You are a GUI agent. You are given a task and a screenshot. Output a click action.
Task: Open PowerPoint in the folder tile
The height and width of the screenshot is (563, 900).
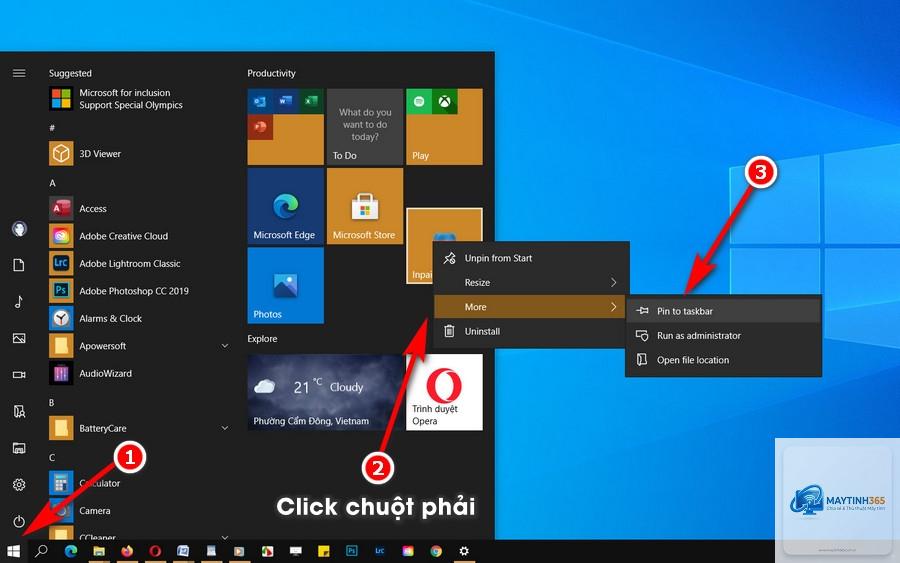point(260,127)
